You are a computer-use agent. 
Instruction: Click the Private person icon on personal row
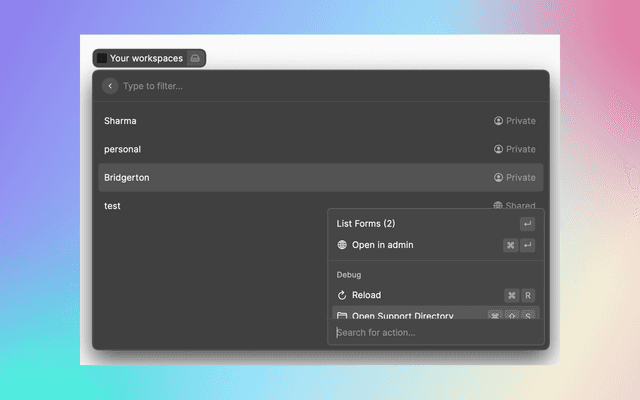(498, 149)
